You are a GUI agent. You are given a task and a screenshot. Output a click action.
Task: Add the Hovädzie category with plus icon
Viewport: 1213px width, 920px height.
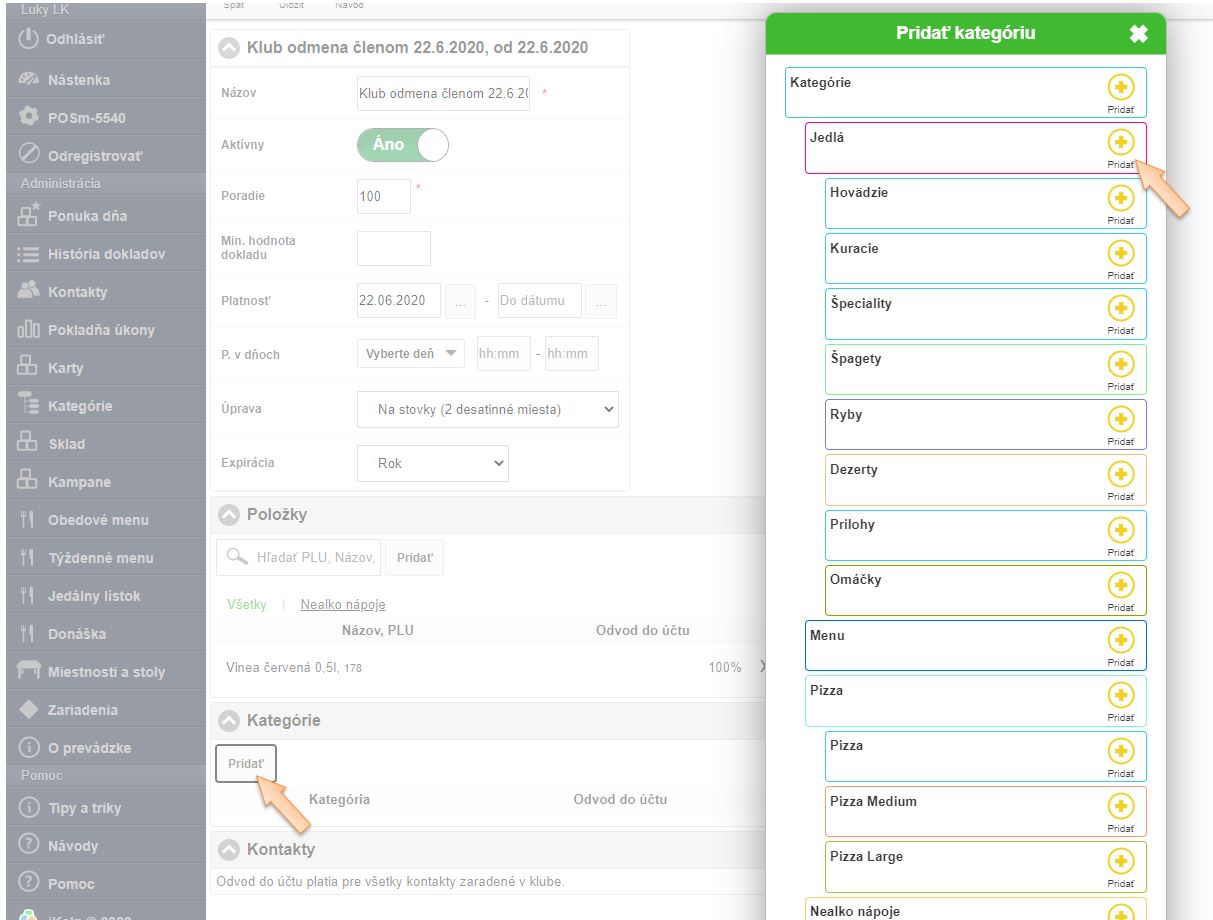1120,198
